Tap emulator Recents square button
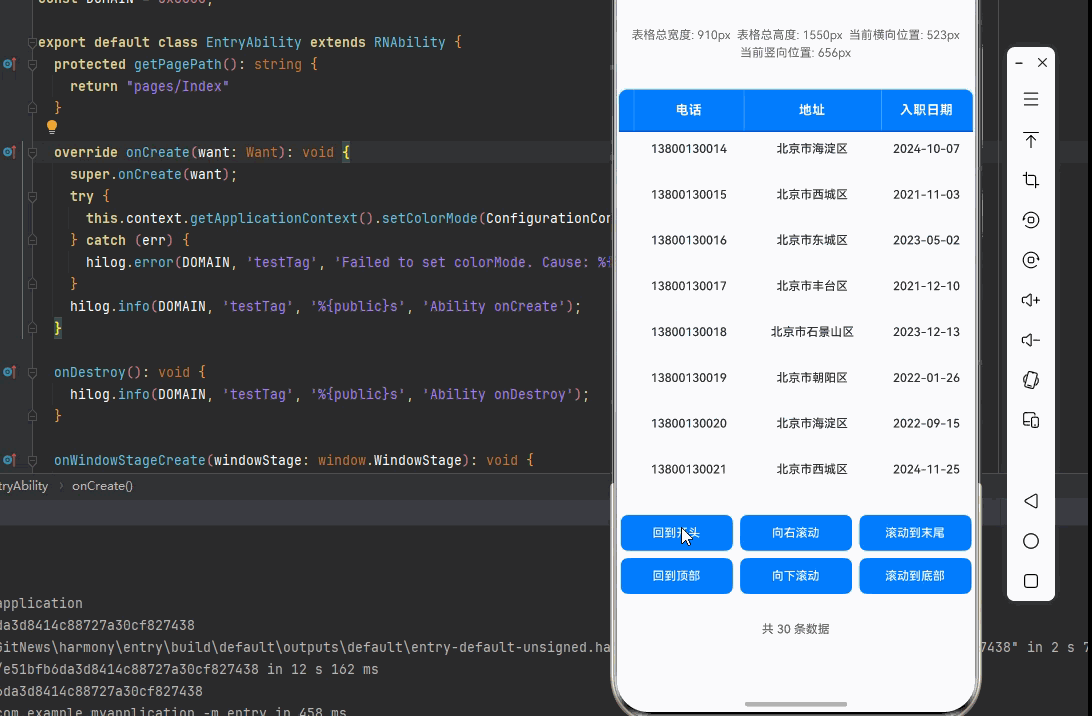 [x=1031, y=581]
